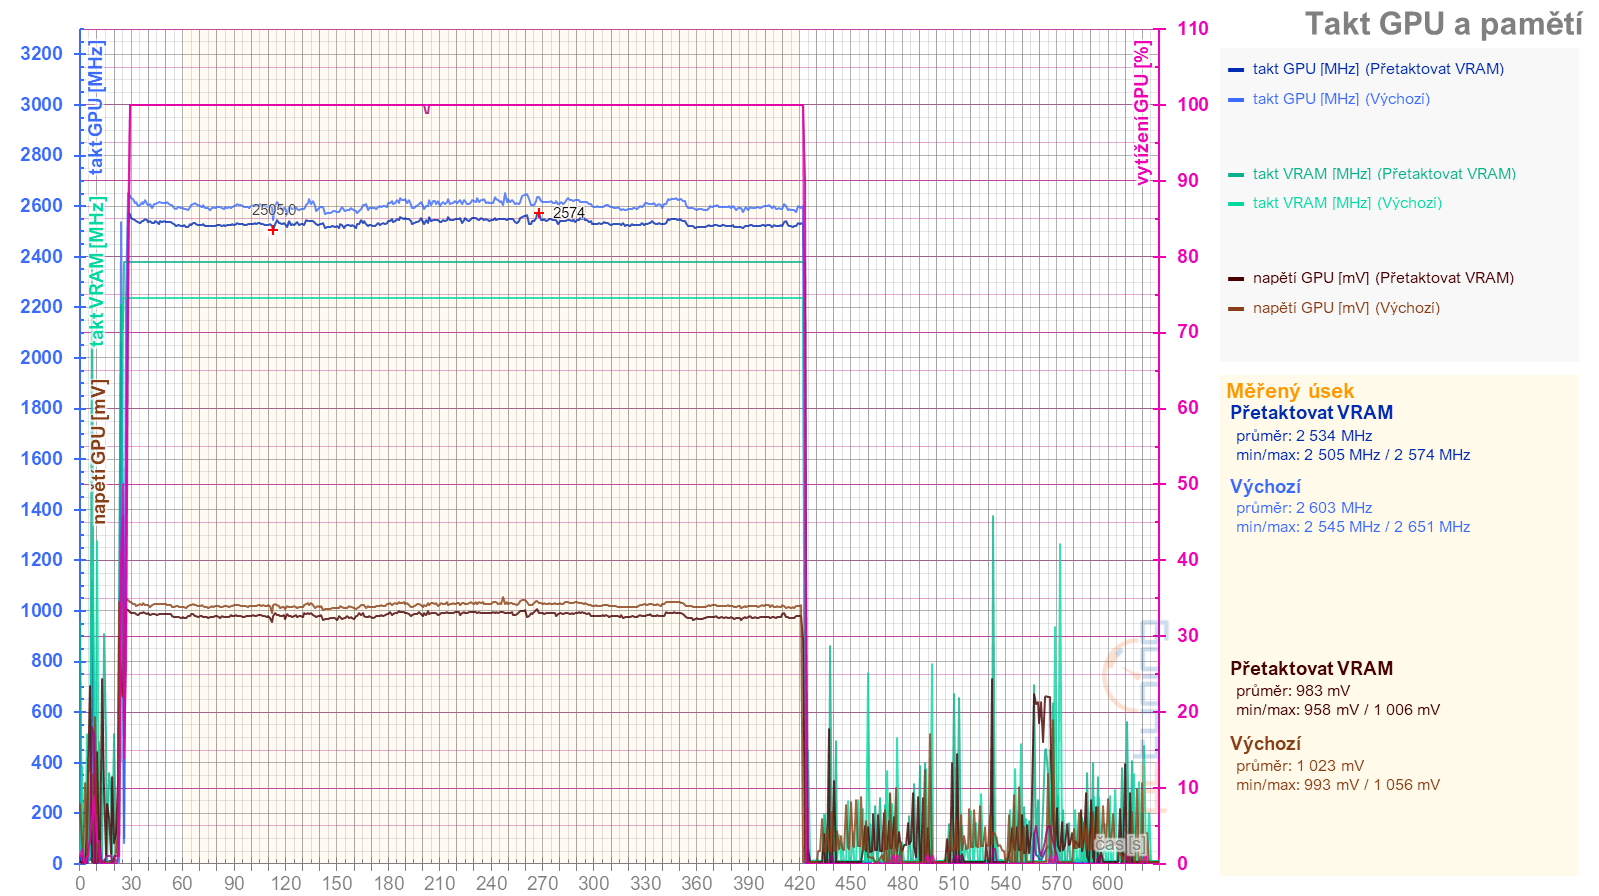The height and width of the screenshot is (896, 1599).
Task: Select legend entry 'takt VRAM [MHz] (Výchozí)'
Action: tap(1347, 203)
